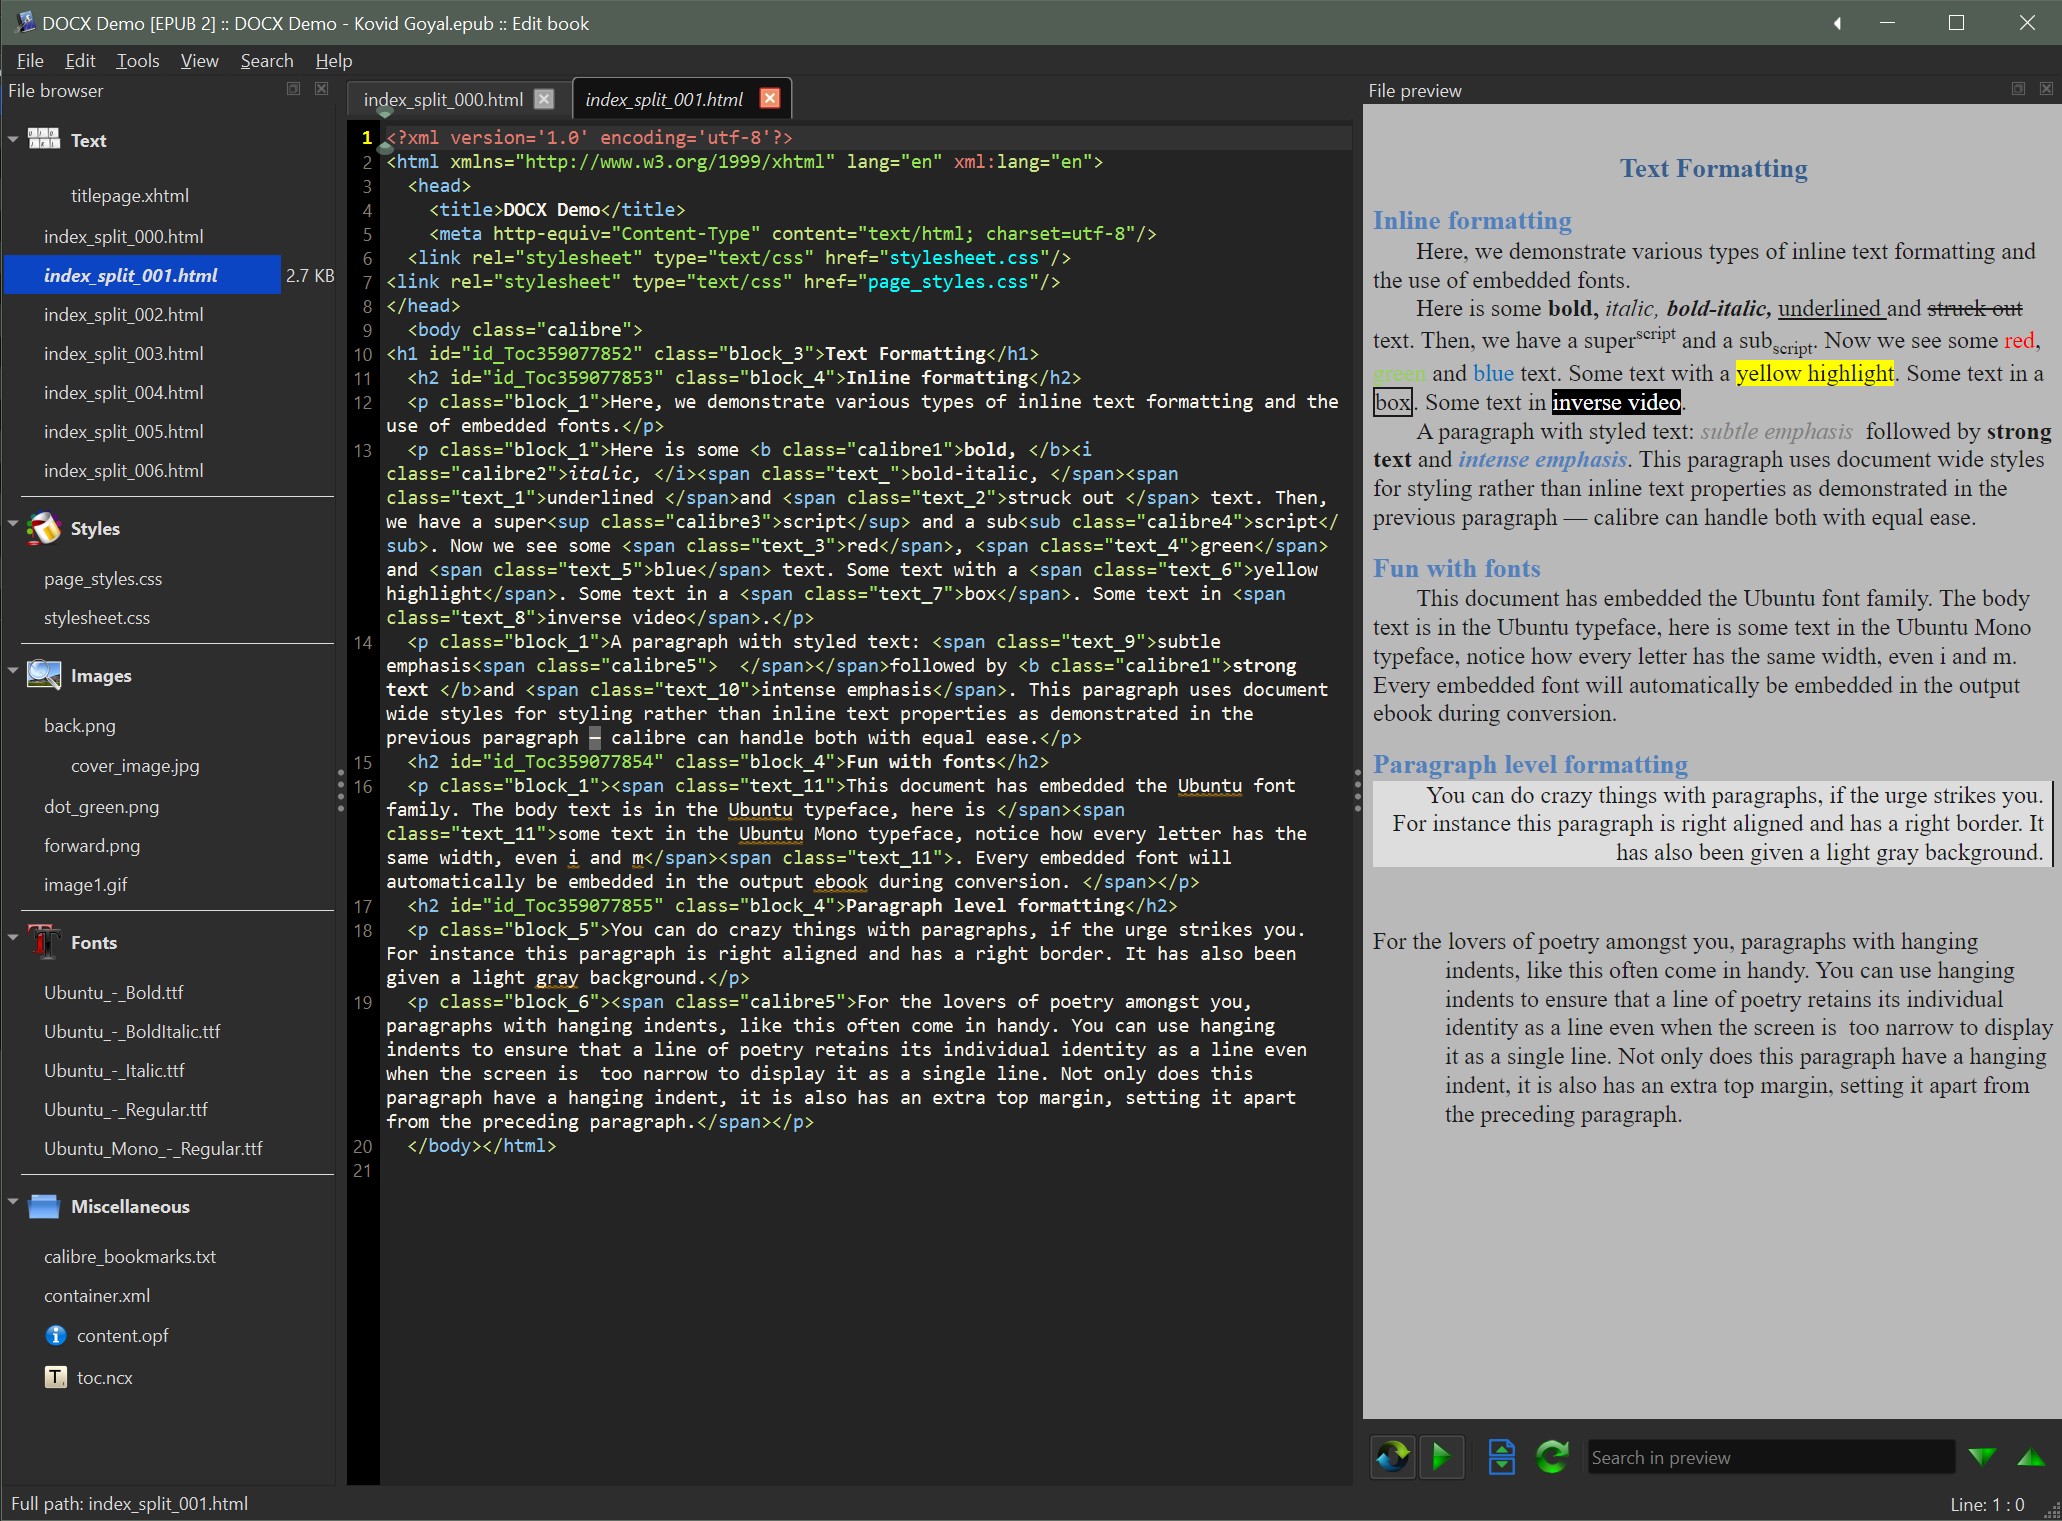Click the split file at location icon
2062x1521 pixels.
tap(1501, 1457)
